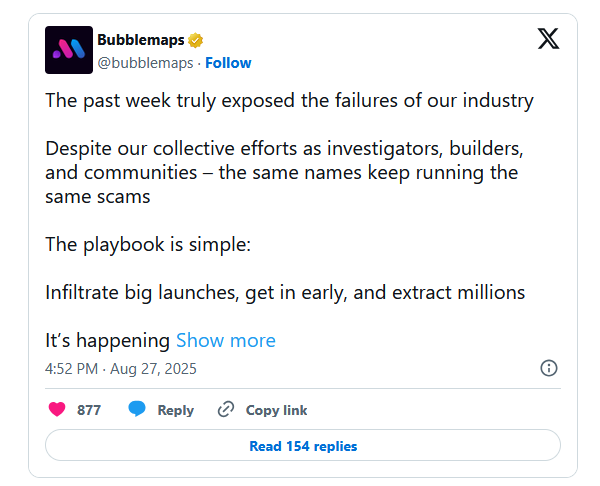The image size is (600, 486).
Task: Click the Reply text label
Action: click(175, 410)
